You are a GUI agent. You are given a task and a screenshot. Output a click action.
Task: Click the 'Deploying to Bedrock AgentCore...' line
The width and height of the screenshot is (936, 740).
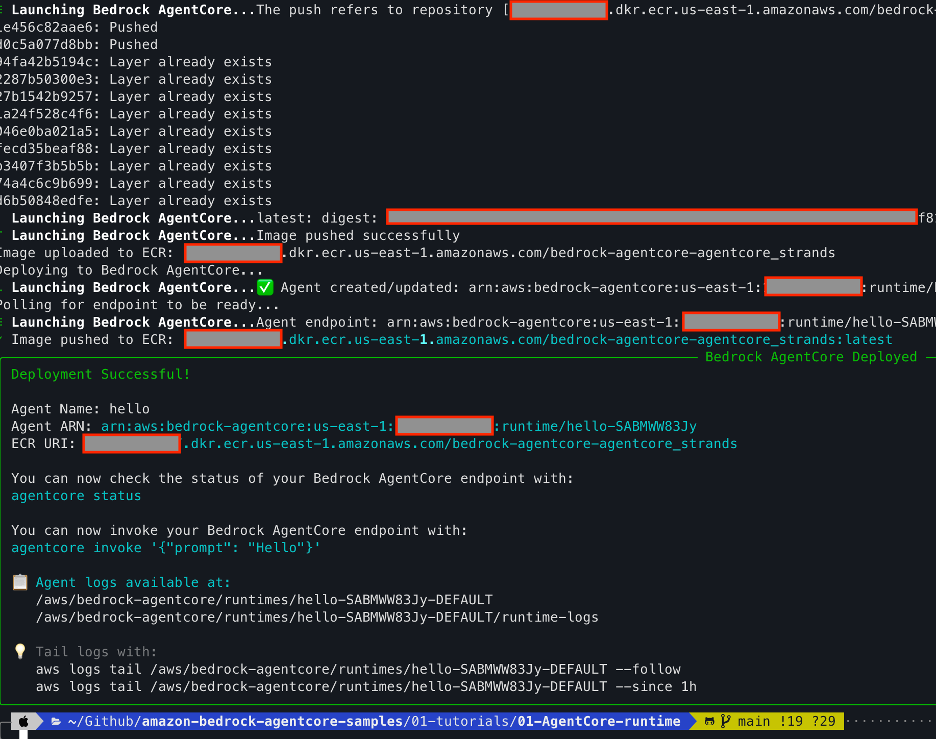click(131, 270)
